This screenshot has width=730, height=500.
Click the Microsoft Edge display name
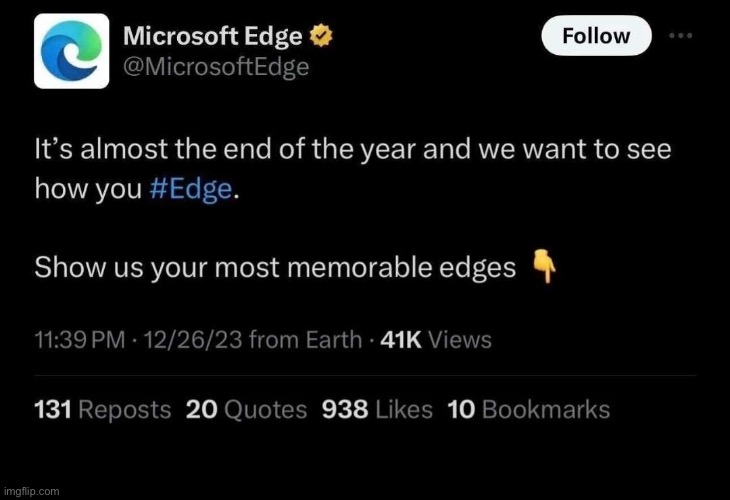(213, 36)
